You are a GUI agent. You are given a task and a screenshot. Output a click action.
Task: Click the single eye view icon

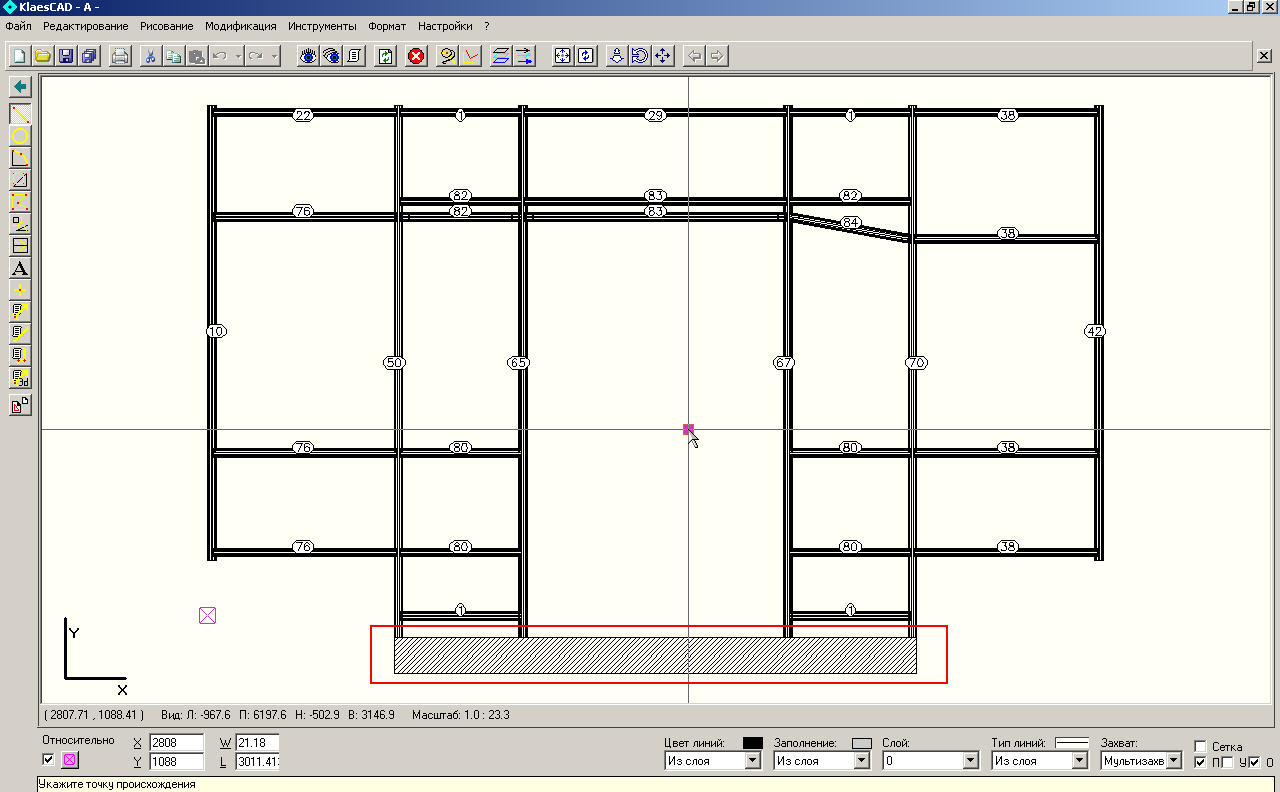click(308, 56)
